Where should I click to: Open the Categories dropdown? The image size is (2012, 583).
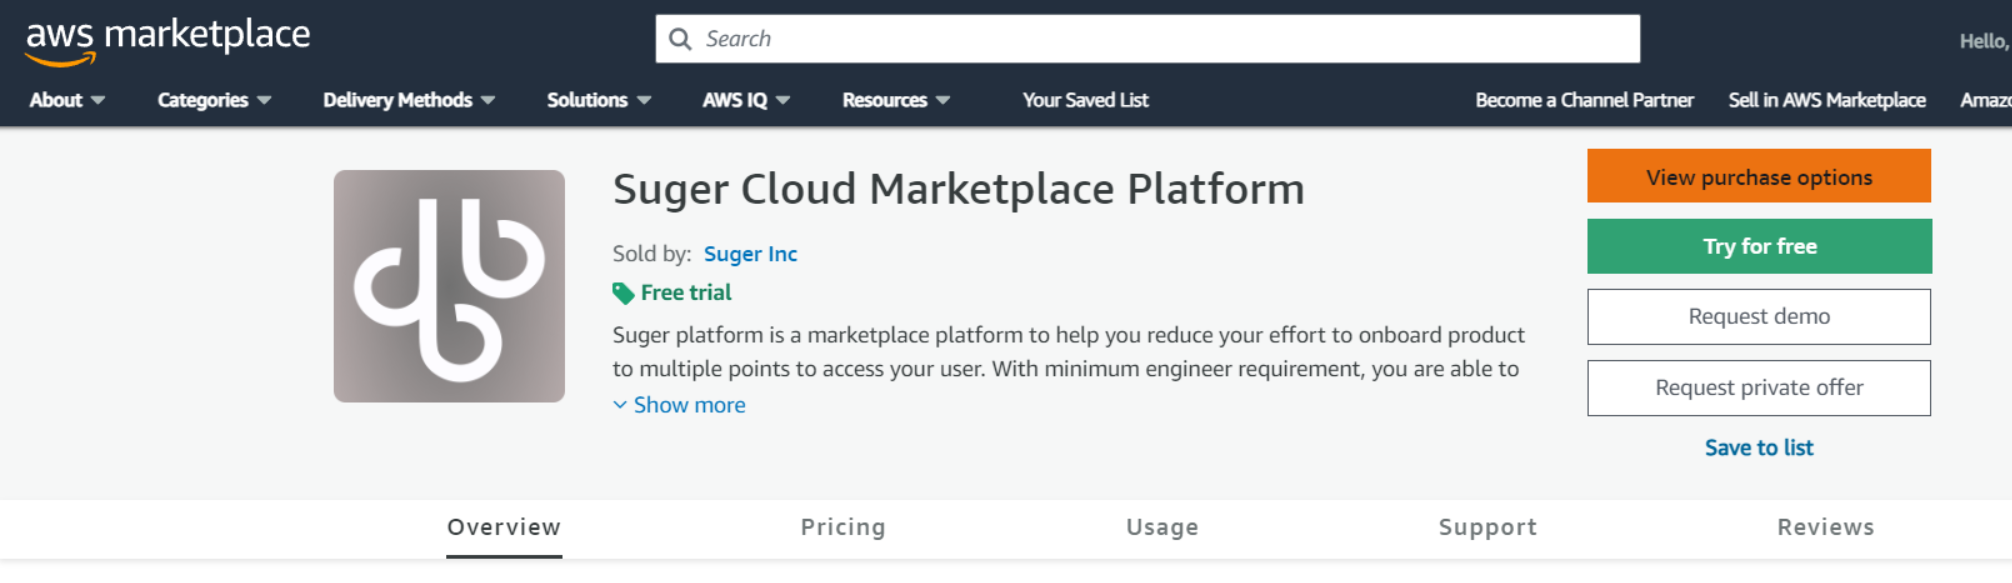[214, 100]
